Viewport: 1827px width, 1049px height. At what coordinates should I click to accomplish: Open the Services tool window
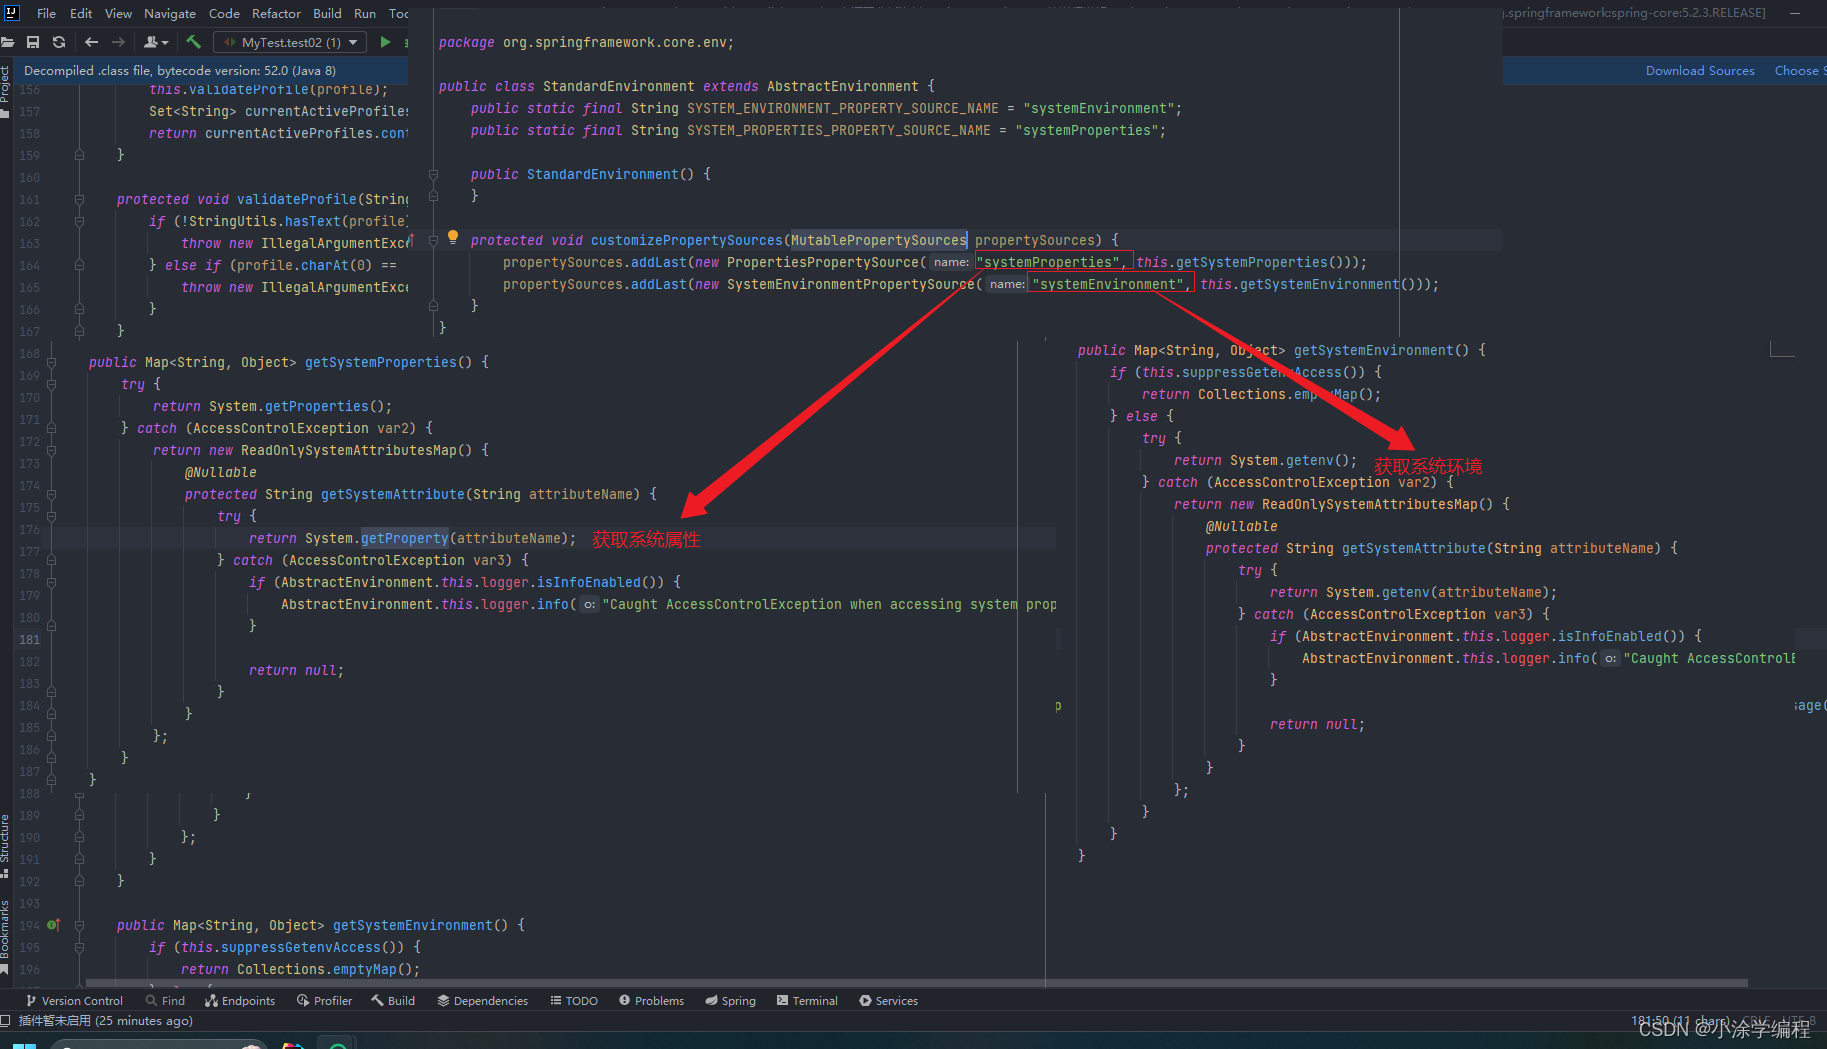(888, 1001)
